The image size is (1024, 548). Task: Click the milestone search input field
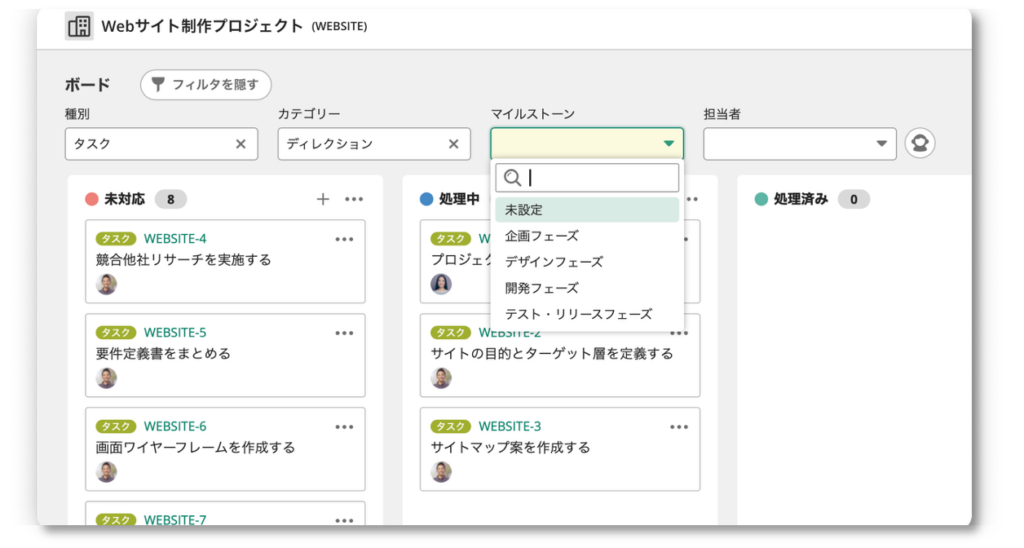point(587,178)
